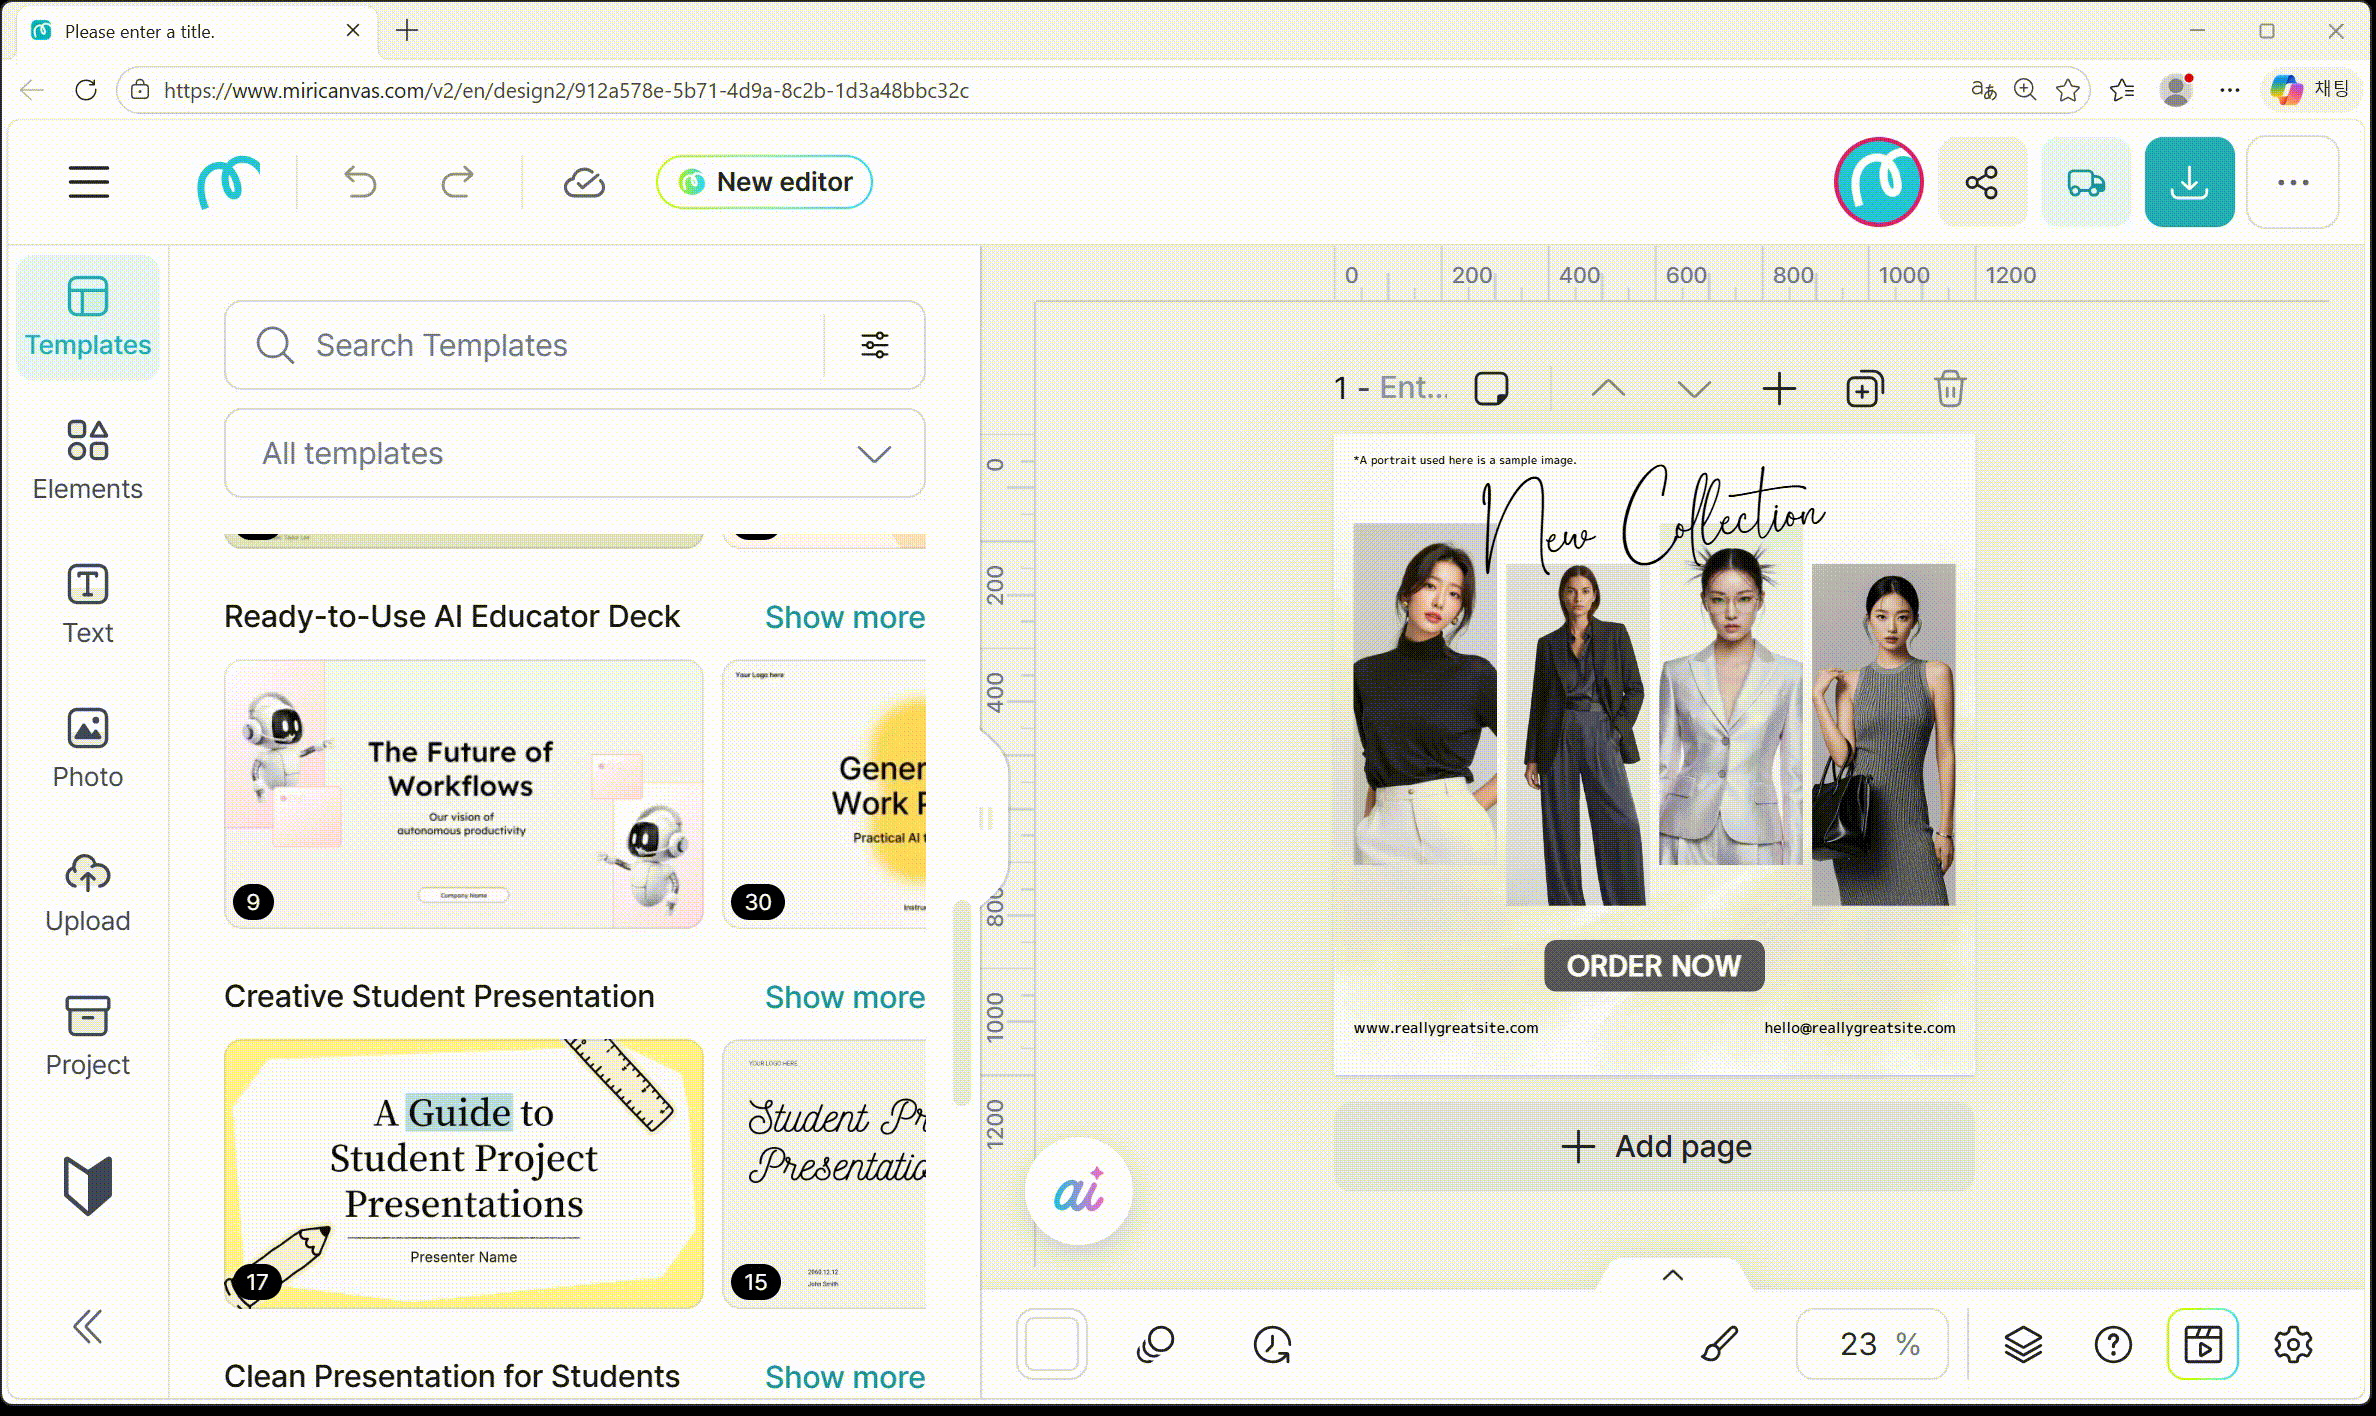Click Show more for Creative Student Presentation
The height and width of the screenshot is (1416, 2376).
click(844, 997)
